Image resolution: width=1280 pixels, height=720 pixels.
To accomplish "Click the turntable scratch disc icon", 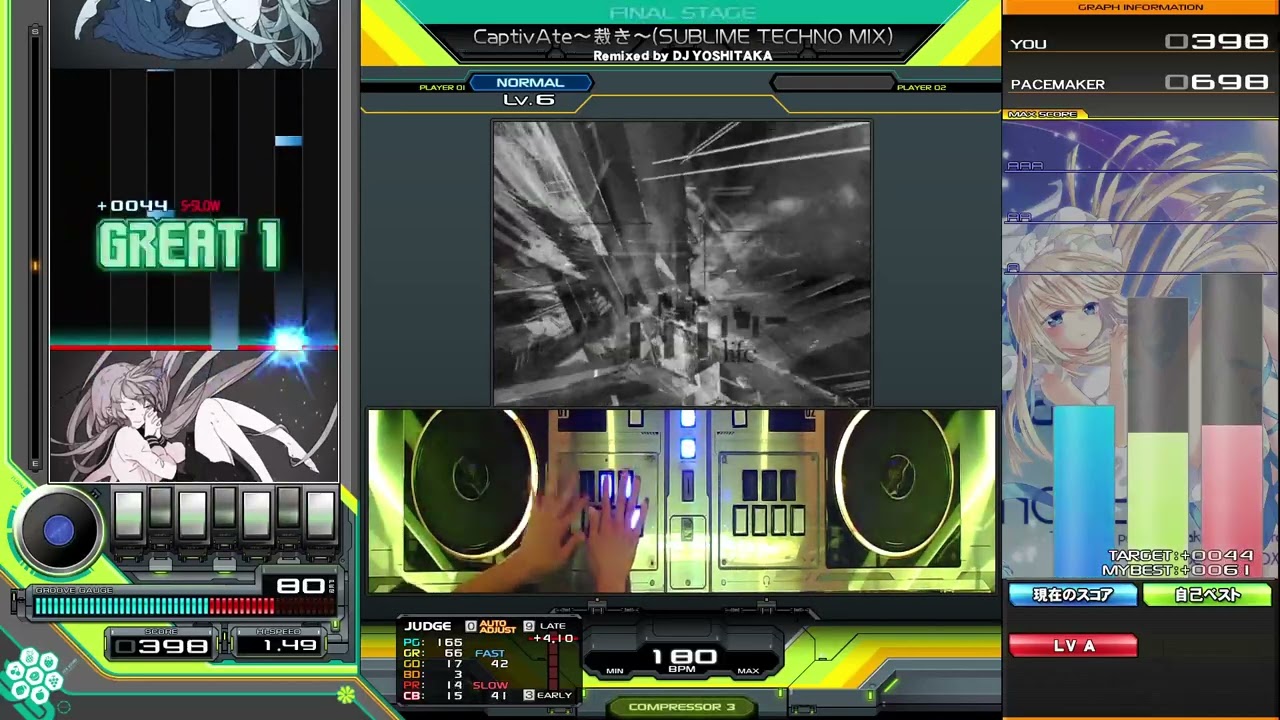I will point(58,531).
